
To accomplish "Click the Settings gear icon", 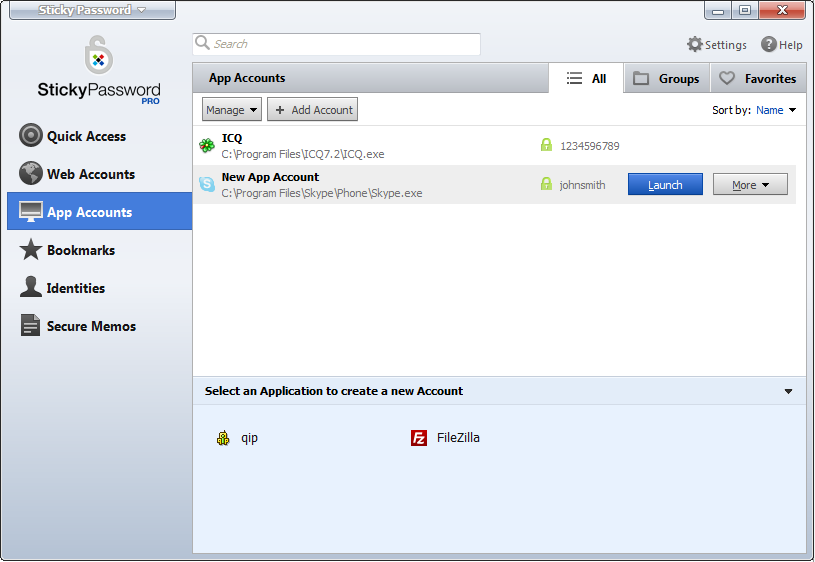I will (x=694, y=44).
